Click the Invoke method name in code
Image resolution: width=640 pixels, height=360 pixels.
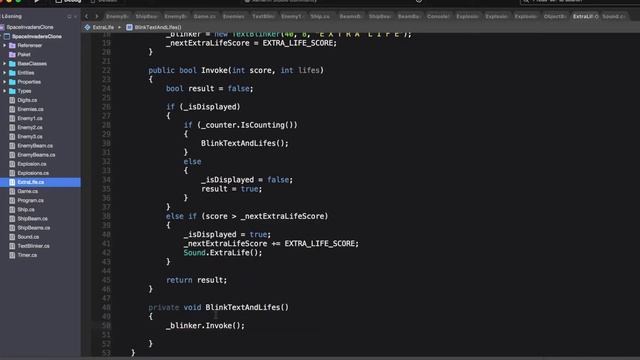click(214, 70)
